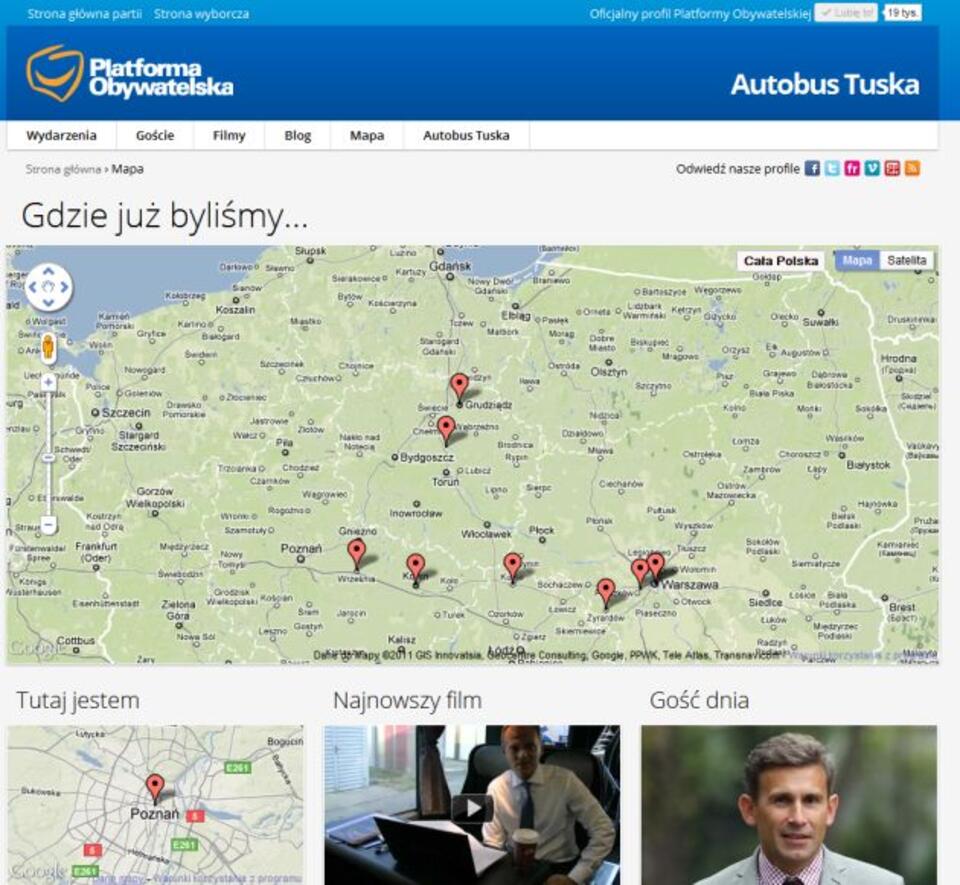Open the Vimeo profile icon

tap(872, 168)
